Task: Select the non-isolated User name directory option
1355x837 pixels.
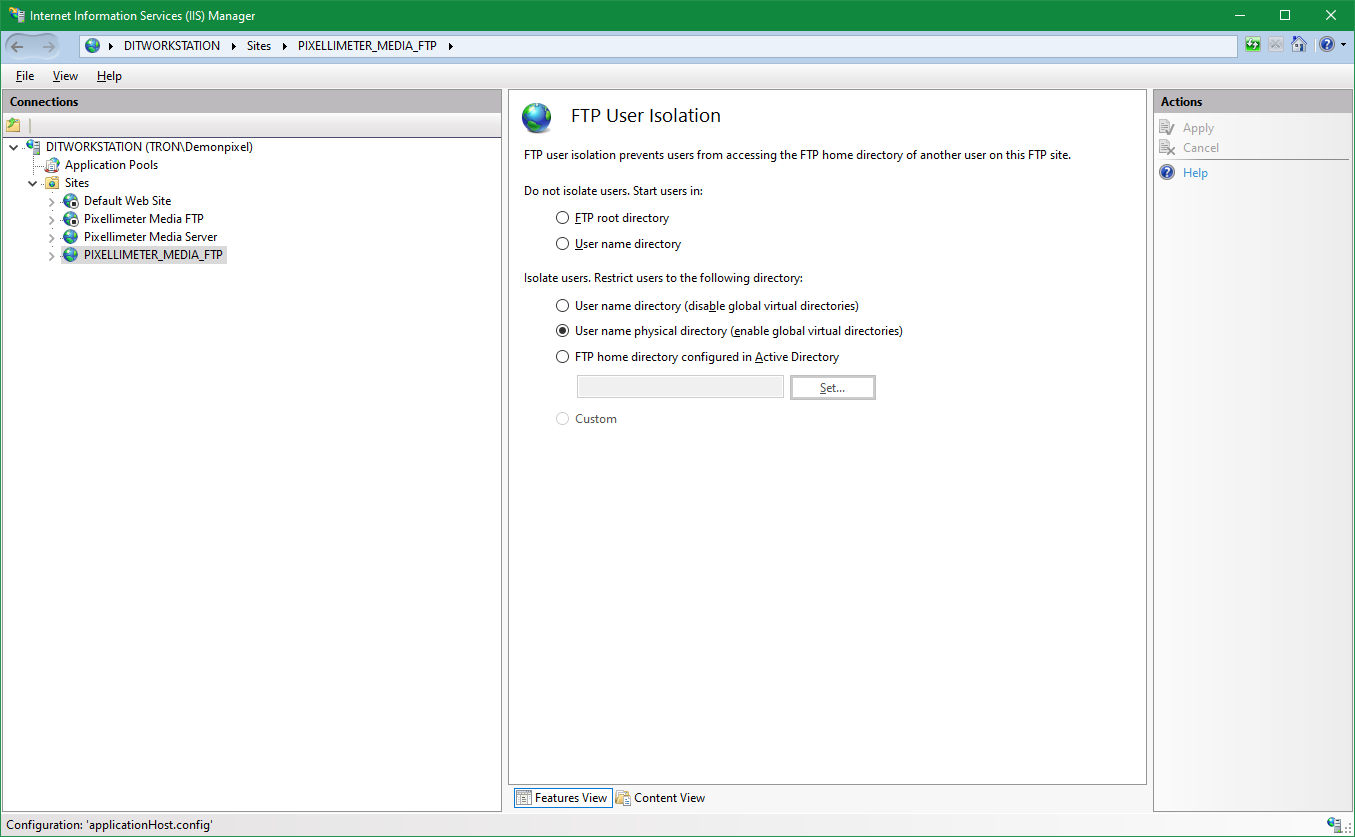Action: pos(563,244)
